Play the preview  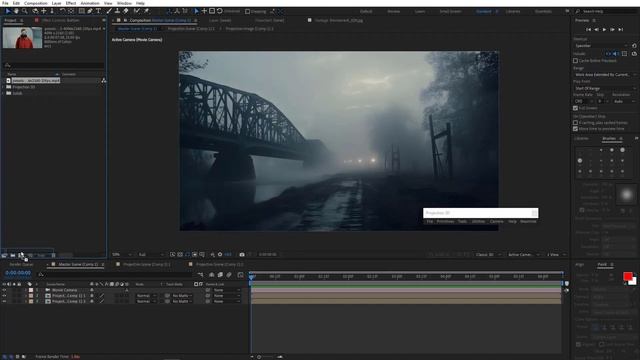[x=604, y=29]
